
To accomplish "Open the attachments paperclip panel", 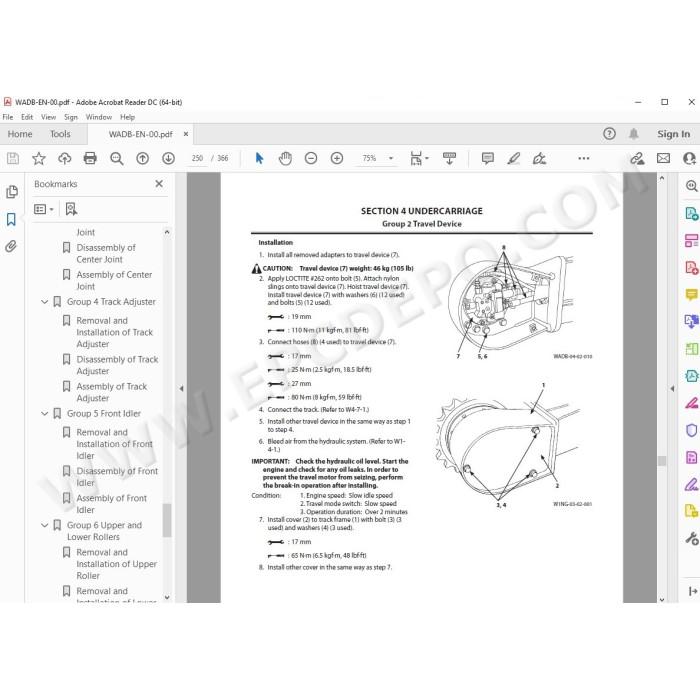I will [x=11, y=246].
